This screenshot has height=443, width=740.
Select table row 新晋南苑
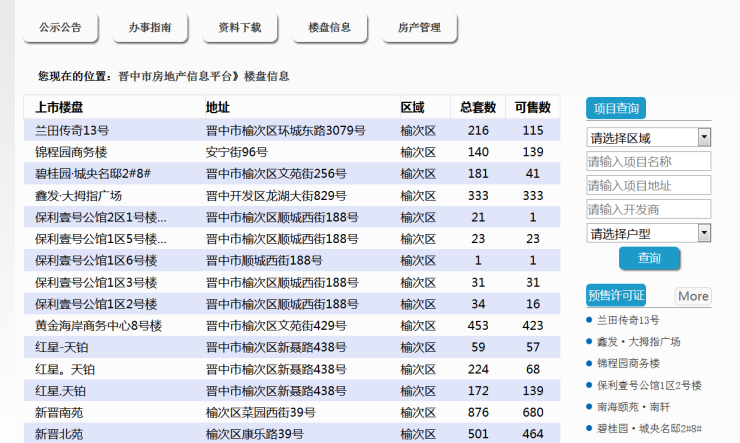point(292,412)
